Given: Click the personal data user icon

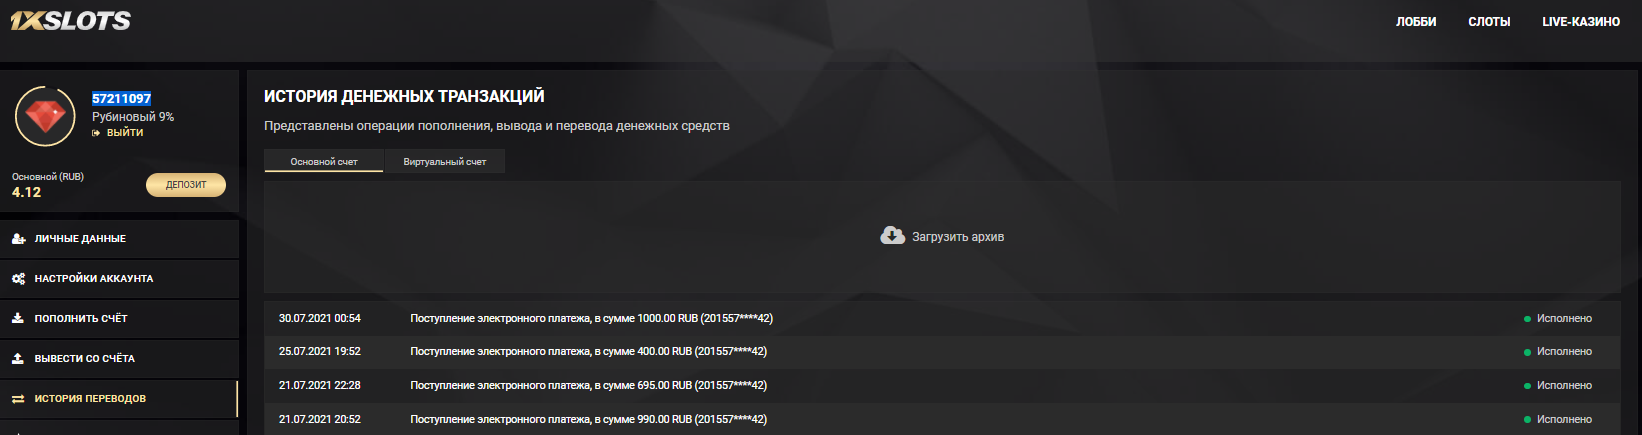Looking at the screenshot, I should pyautogui.click(x=18, y=239).
